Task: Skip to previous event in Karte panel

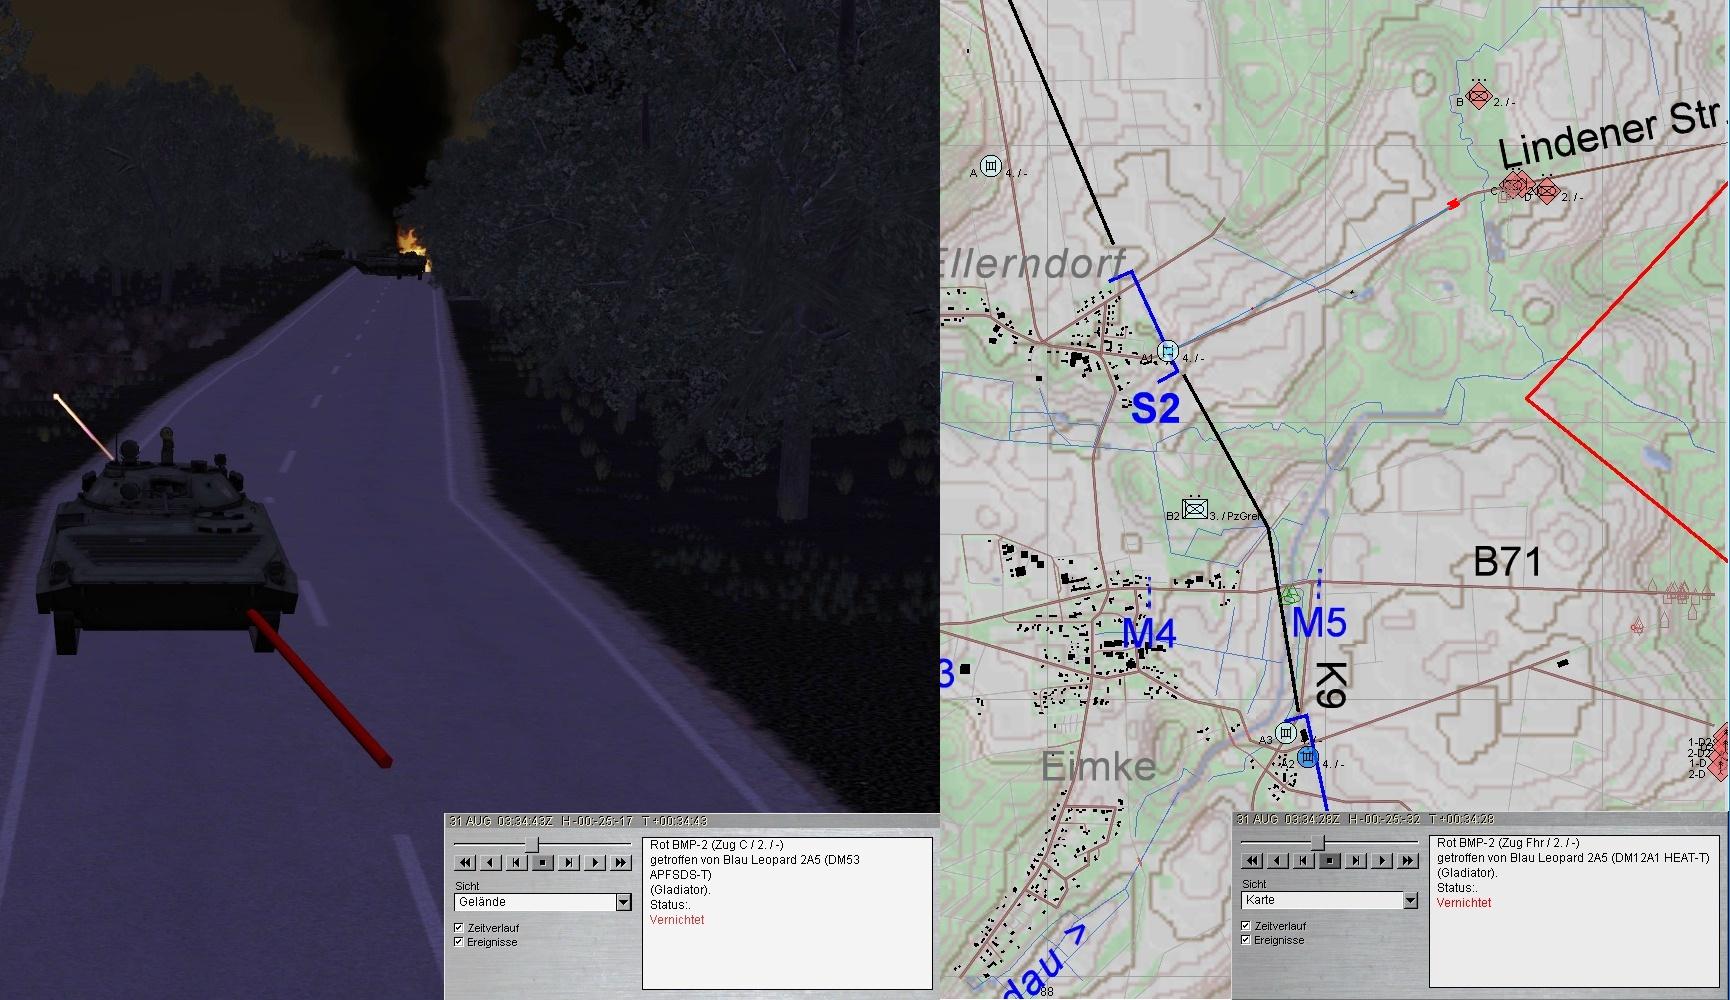Action: click(1303, 860)
